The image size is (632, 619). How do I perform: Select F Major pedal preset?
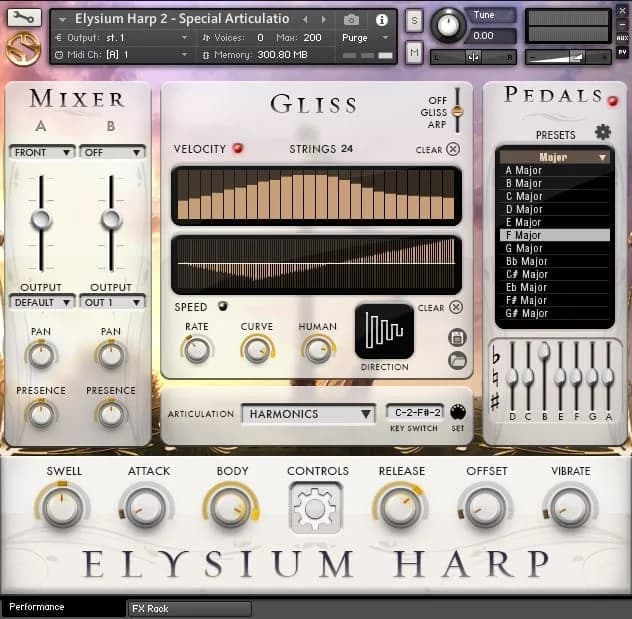[554, 235]
